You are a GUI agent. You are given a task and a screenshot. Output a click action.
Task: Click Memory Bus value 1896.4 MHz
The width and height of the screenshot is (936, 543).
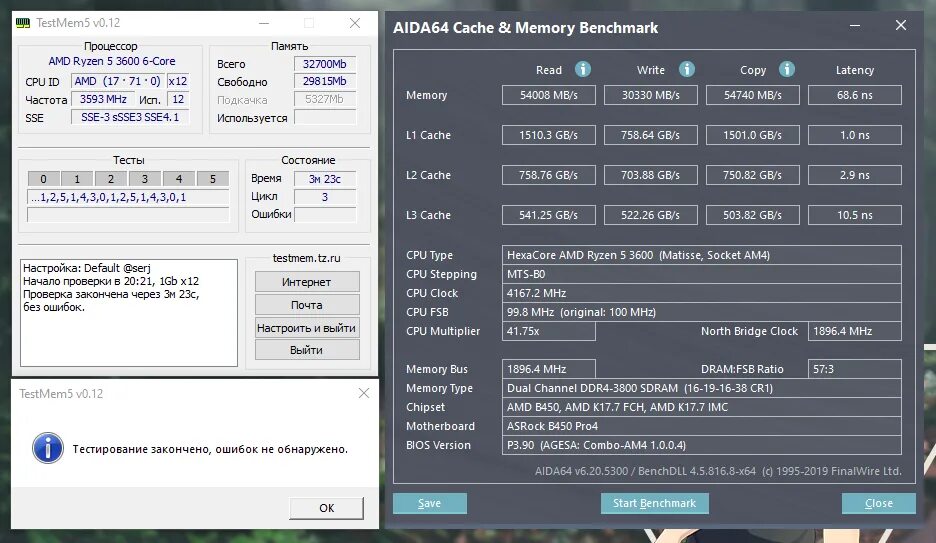coord(549,369)
